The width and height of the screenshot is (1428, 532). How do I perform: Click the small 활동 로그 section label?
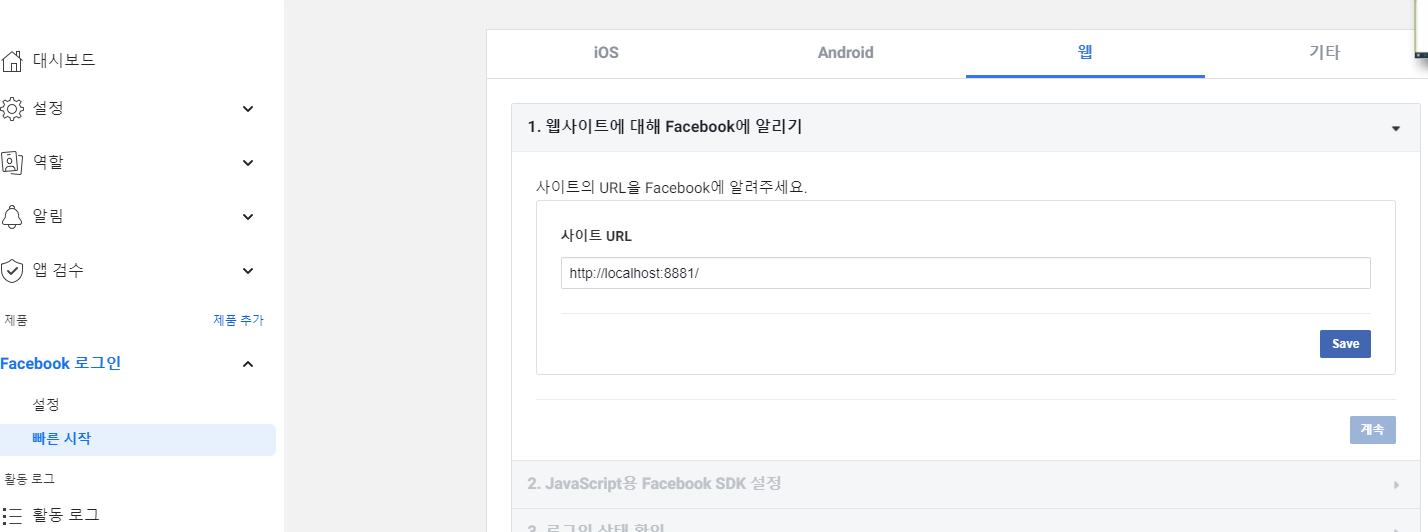click(x=29, y=479)
